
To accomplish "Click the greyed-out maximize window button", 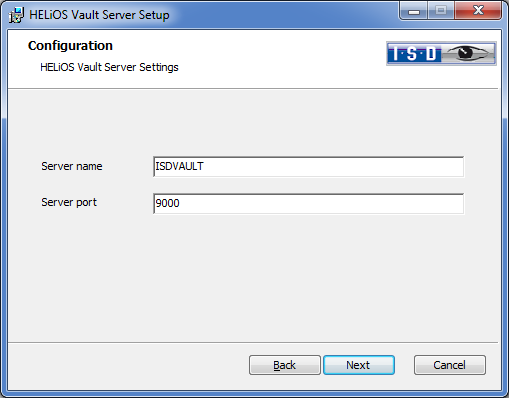I will [441, 11].
